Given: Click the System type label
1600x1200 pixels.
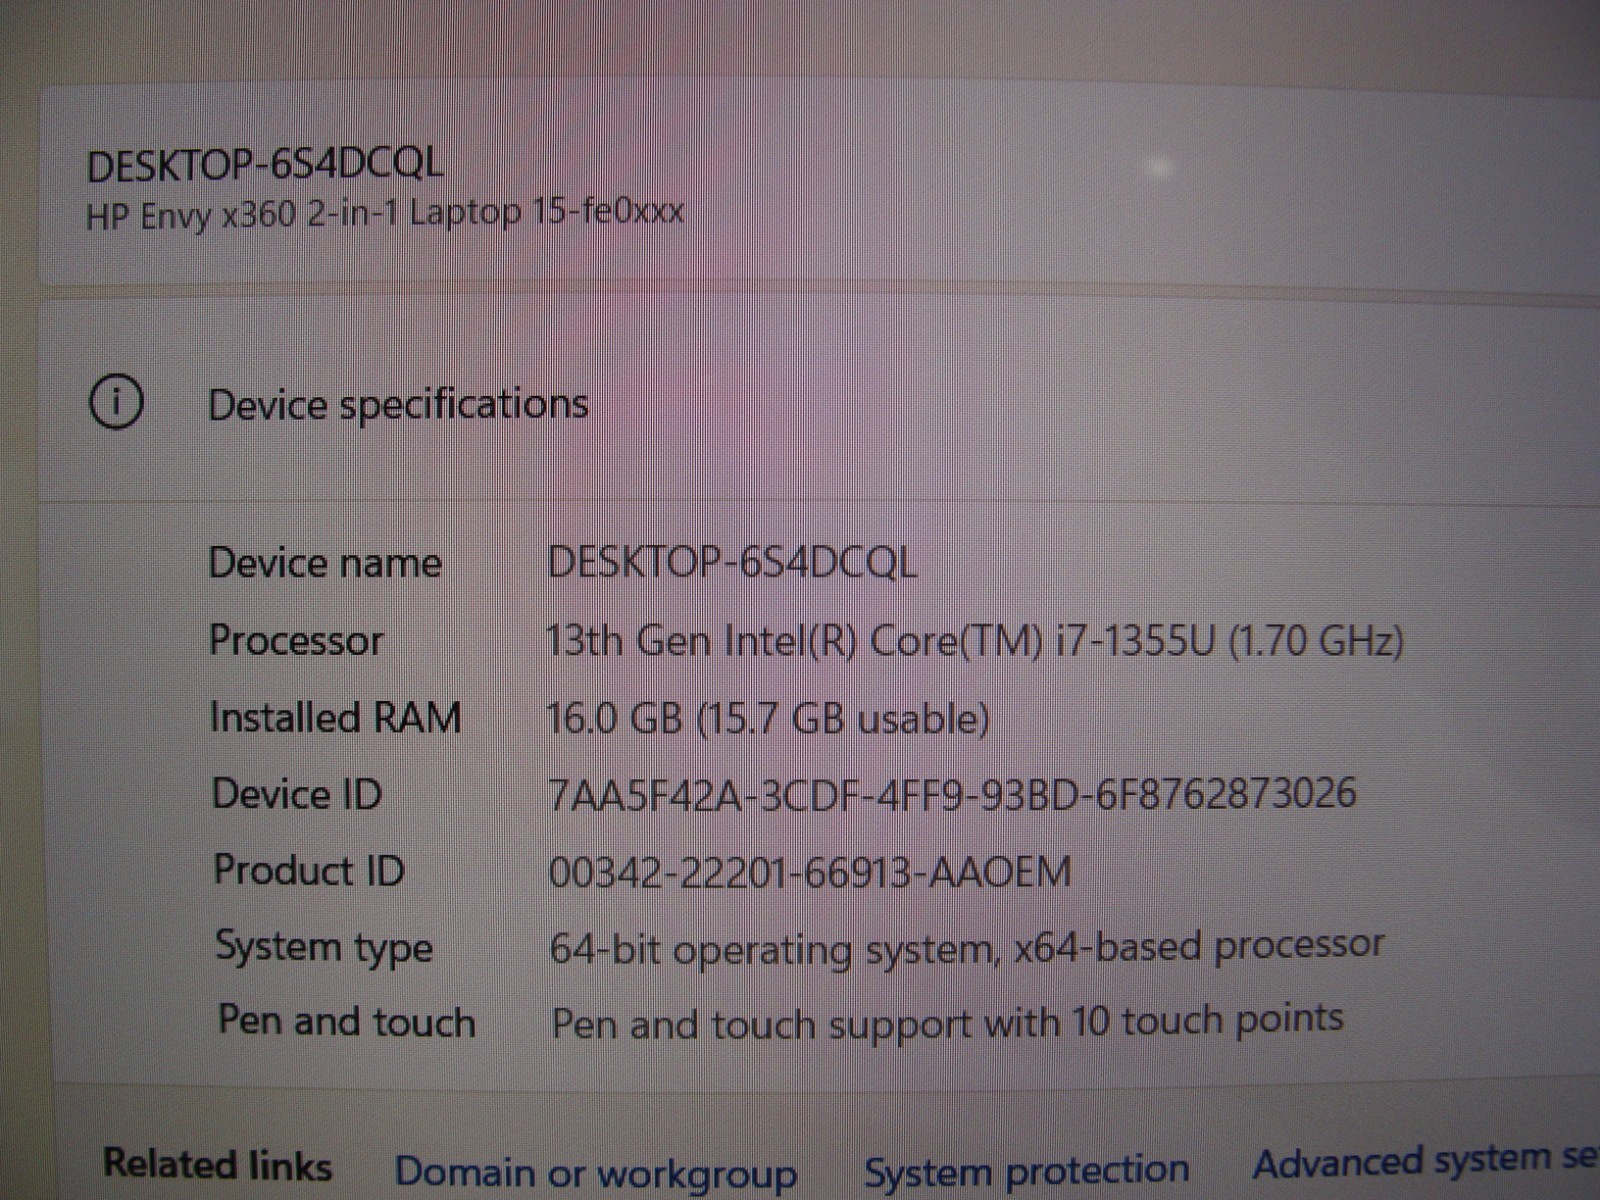Looking at the screenshot, I should coord(324,948).
